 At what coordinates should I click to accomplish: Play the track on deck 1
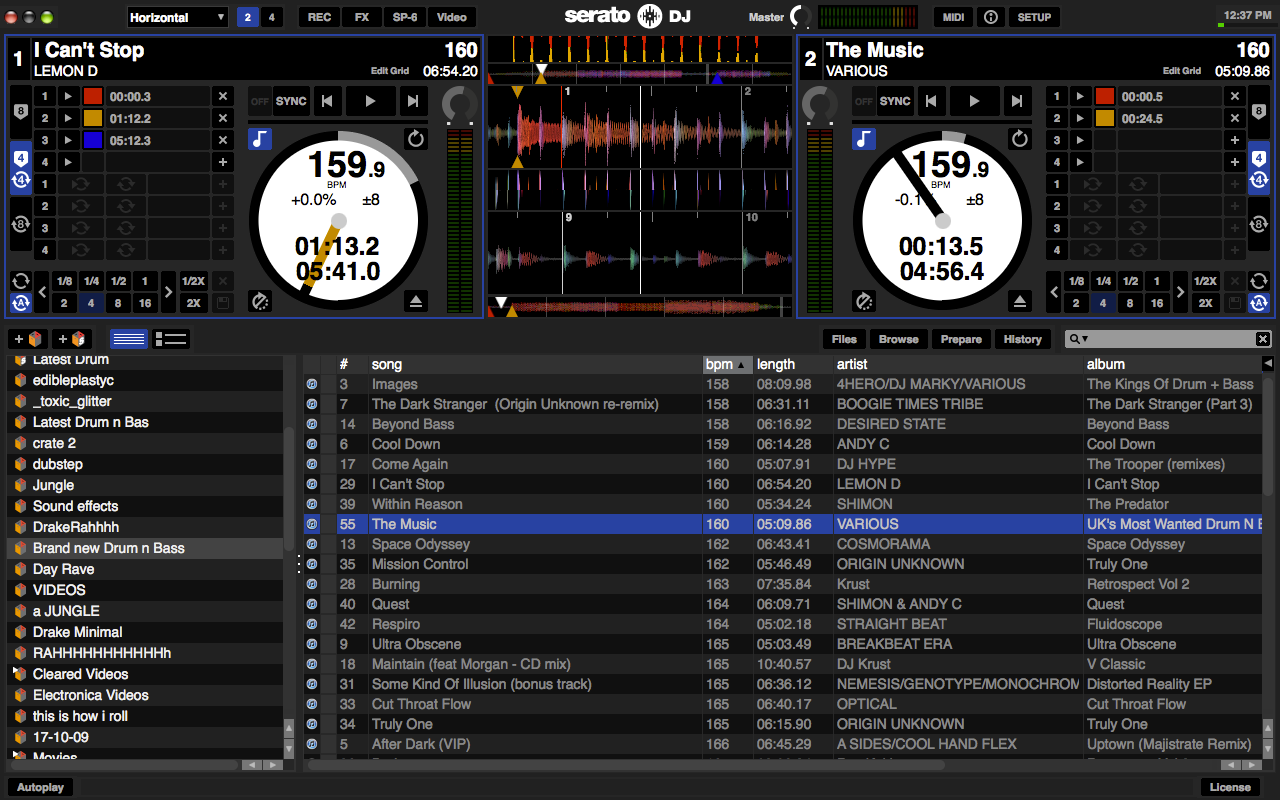[370, 101]
